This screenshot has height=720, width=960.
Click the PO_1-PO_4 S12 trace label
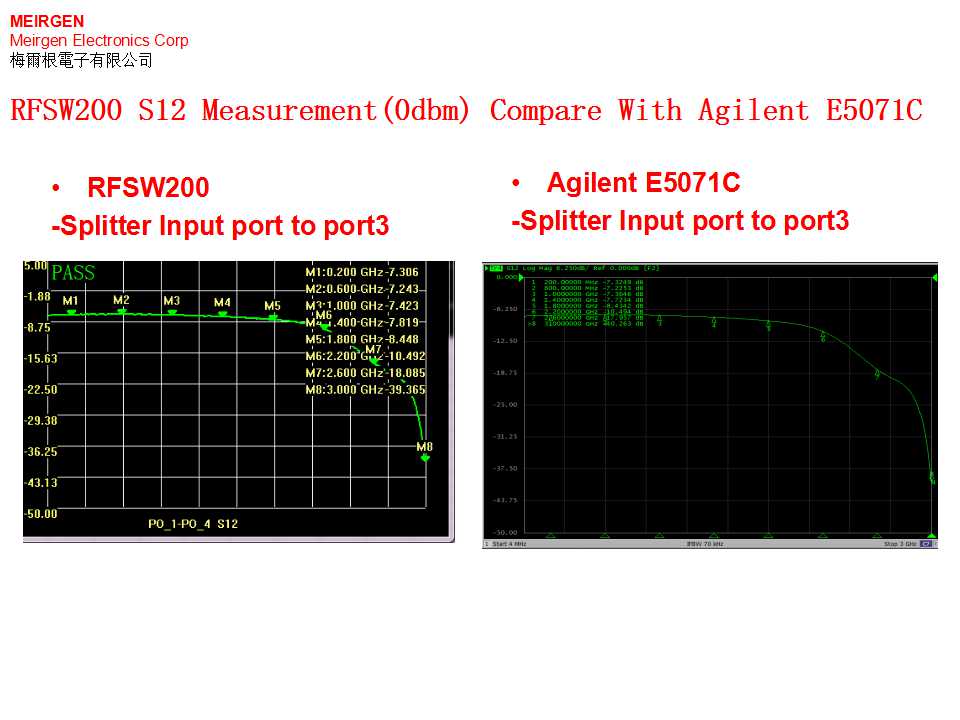pyautogui.click(x=193, y=524)
